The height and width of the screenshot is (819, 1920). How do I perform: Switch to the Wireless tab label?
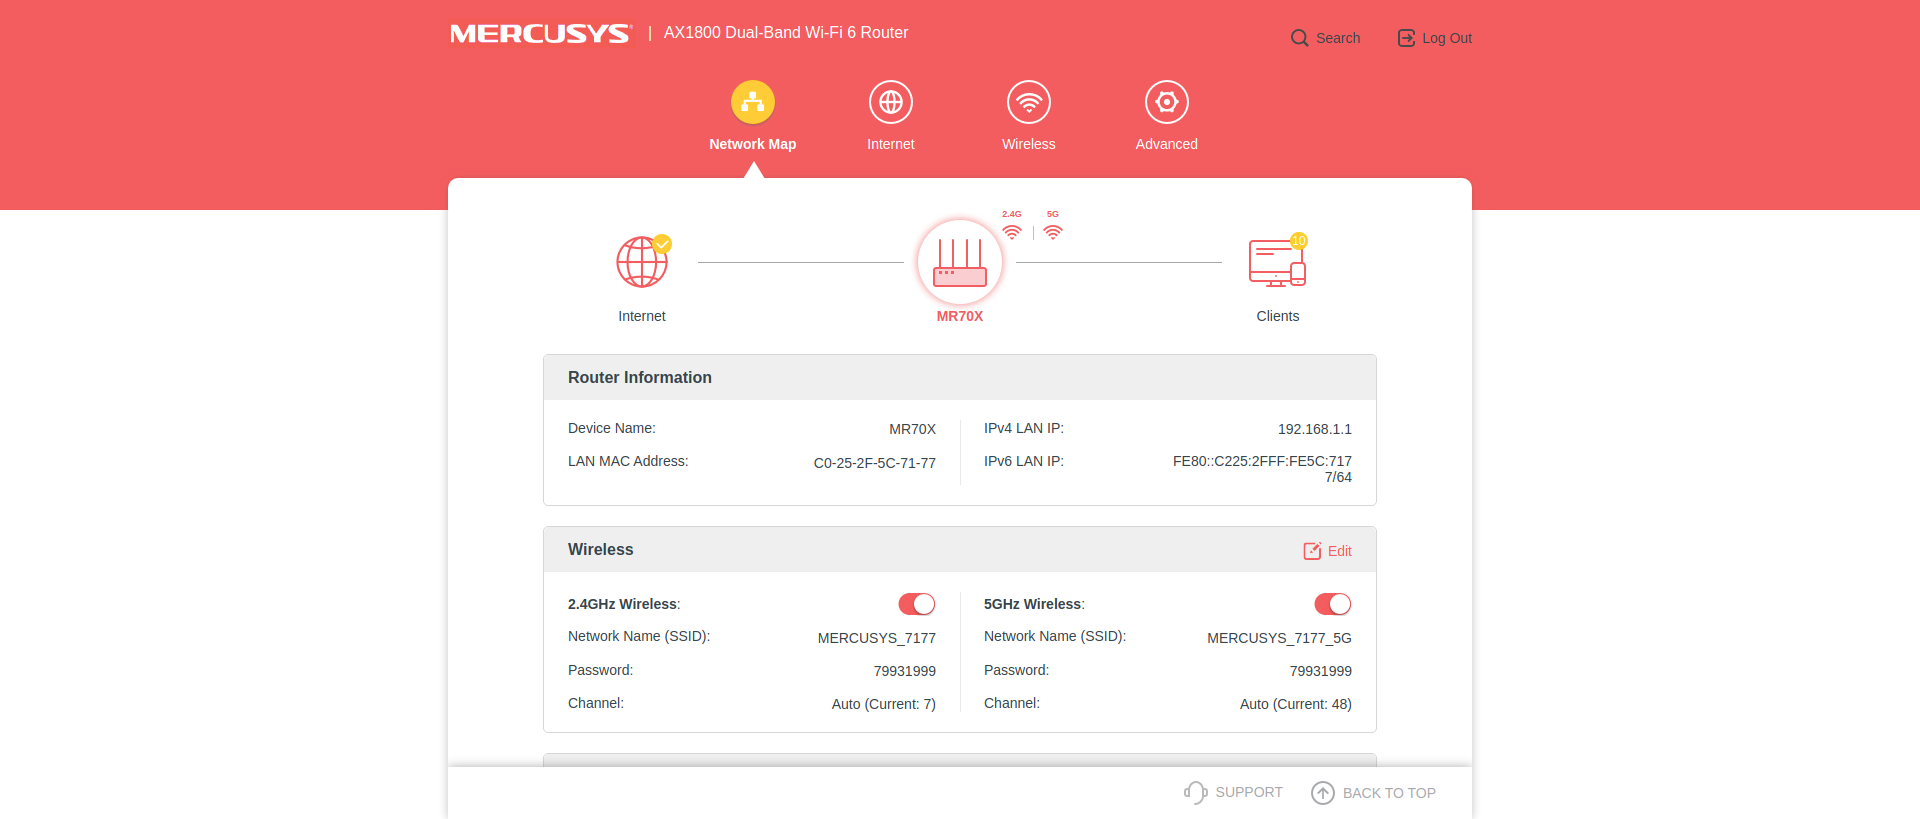1028,144
